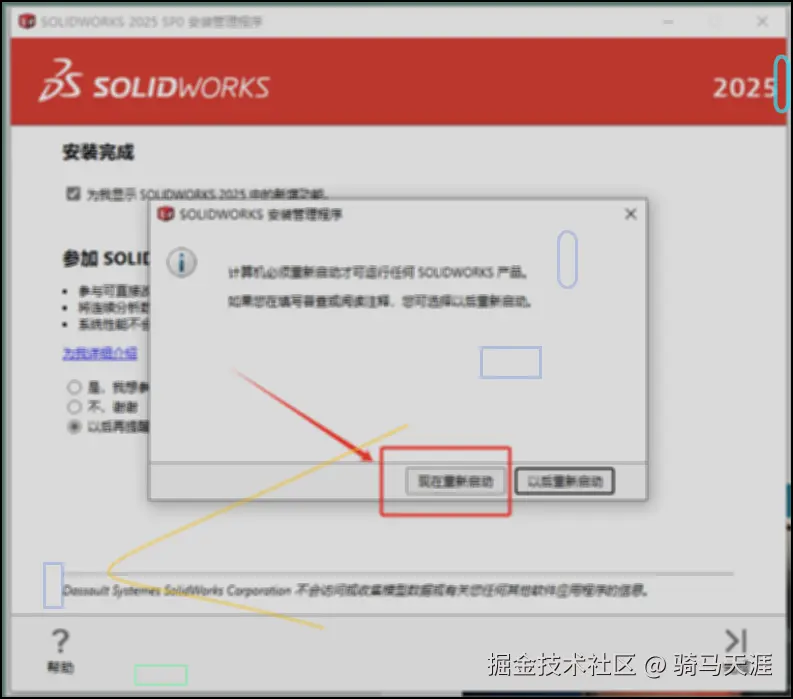
Task: Select the 是 (yes) radio option
Action: point(74,387)
